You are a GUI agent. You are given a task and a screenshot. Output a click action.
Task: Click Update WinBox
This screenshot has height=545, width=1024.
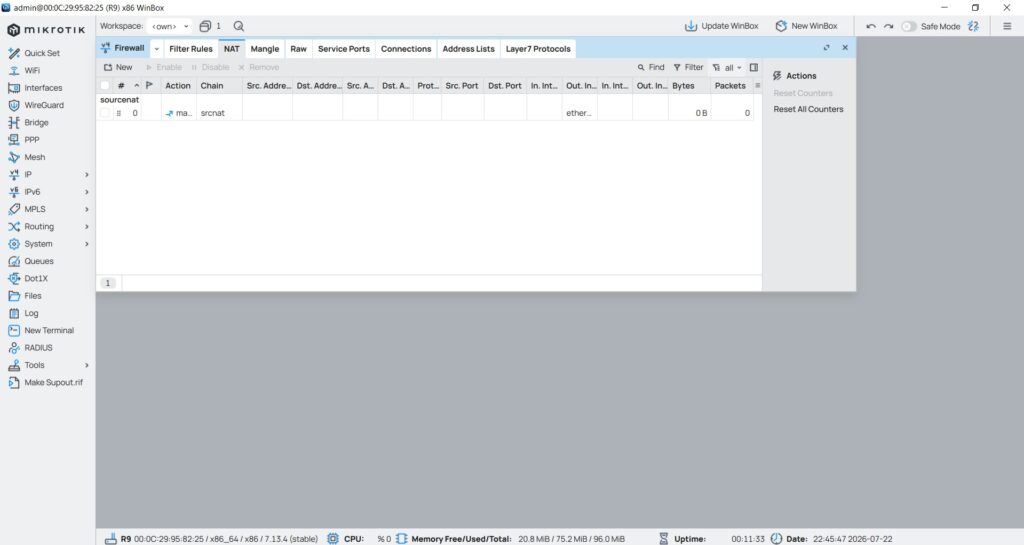pyautogui.click(x=722, y=26)
